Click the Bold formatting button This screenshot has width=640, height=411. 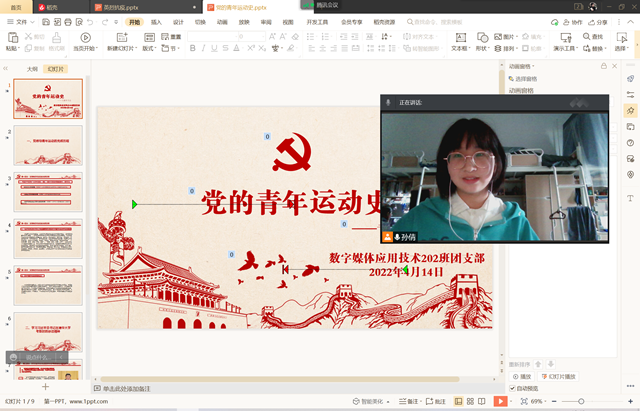pos(191,48)
